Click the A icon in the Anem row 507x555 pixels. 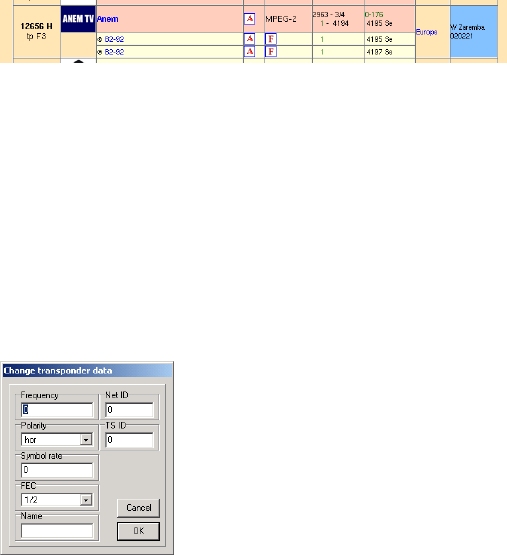click(x=250, y=19)
